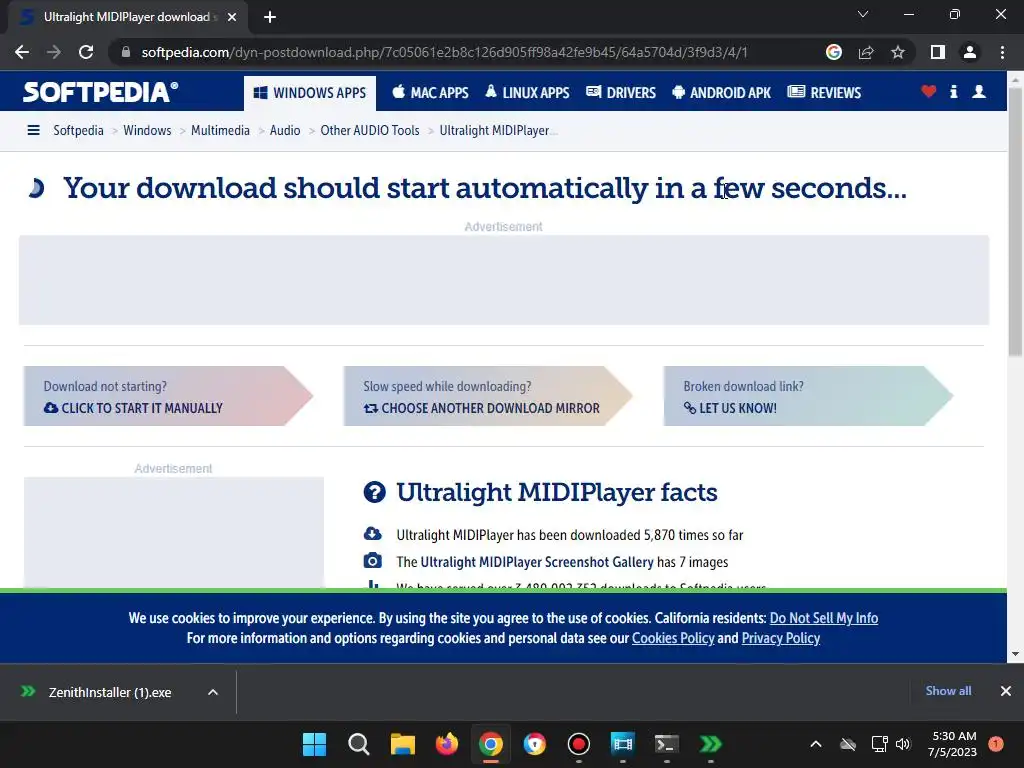Show hidden system tray icons
1024x768 pixels.
(816, 744)
